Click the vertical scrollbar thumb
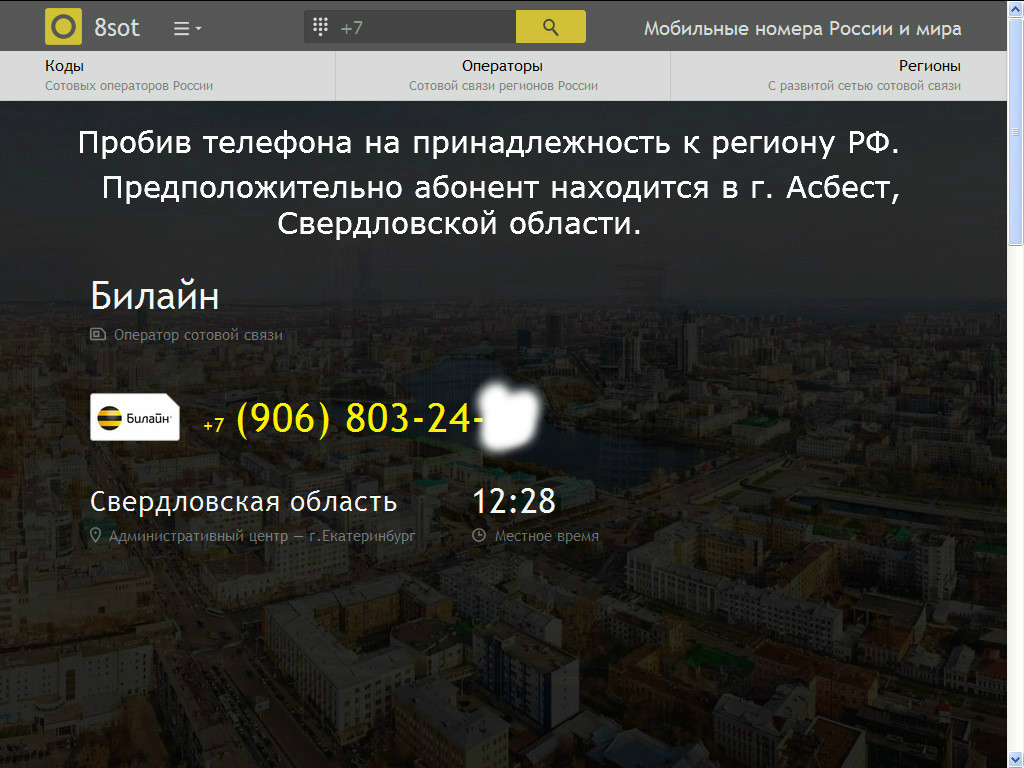The width and height of the screenshot is (1024, 768). click(x=1016, y=132)
